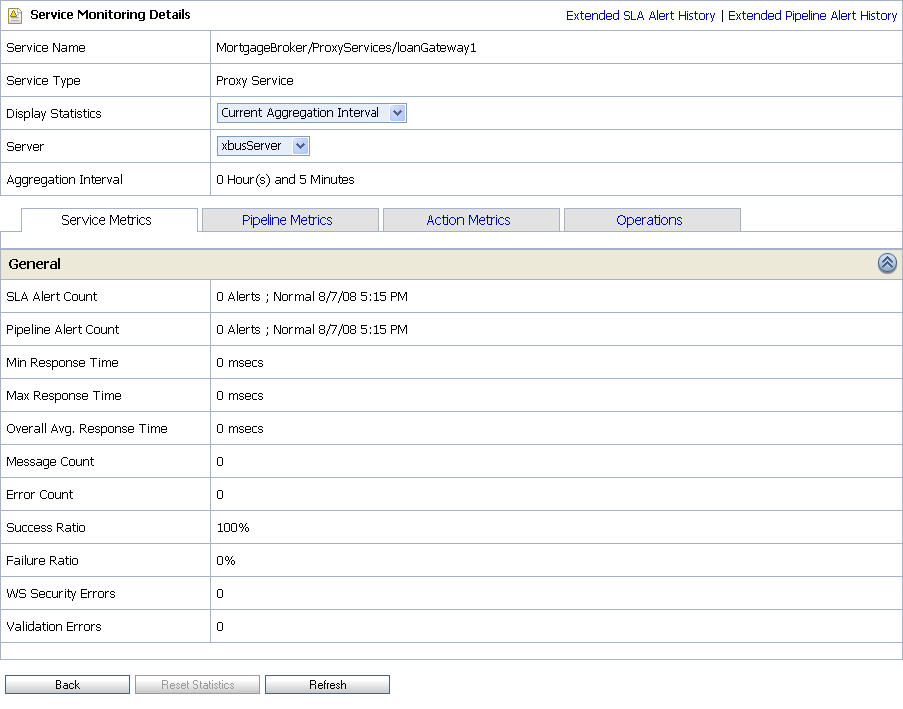
Task: Click the Pipeline Alert Count status value
Action: point(312,330)
